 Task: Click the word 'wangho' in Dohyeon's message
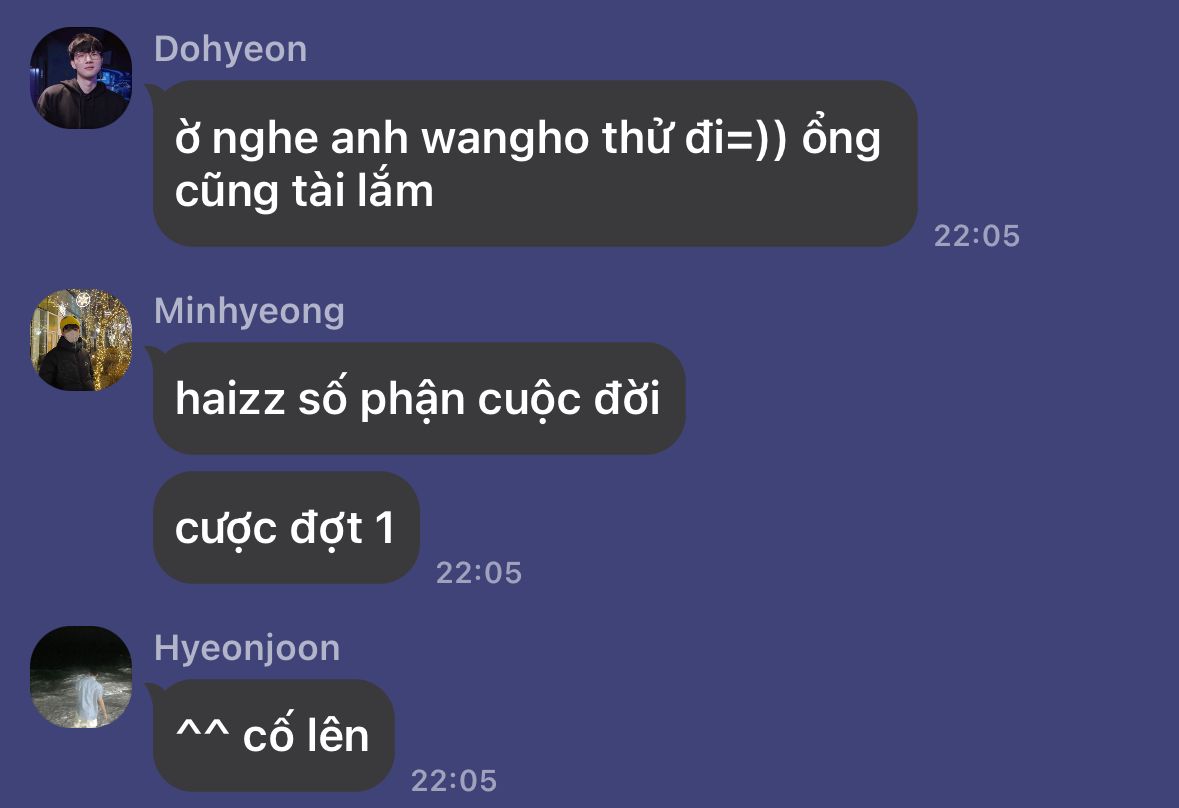click(505, 139)
